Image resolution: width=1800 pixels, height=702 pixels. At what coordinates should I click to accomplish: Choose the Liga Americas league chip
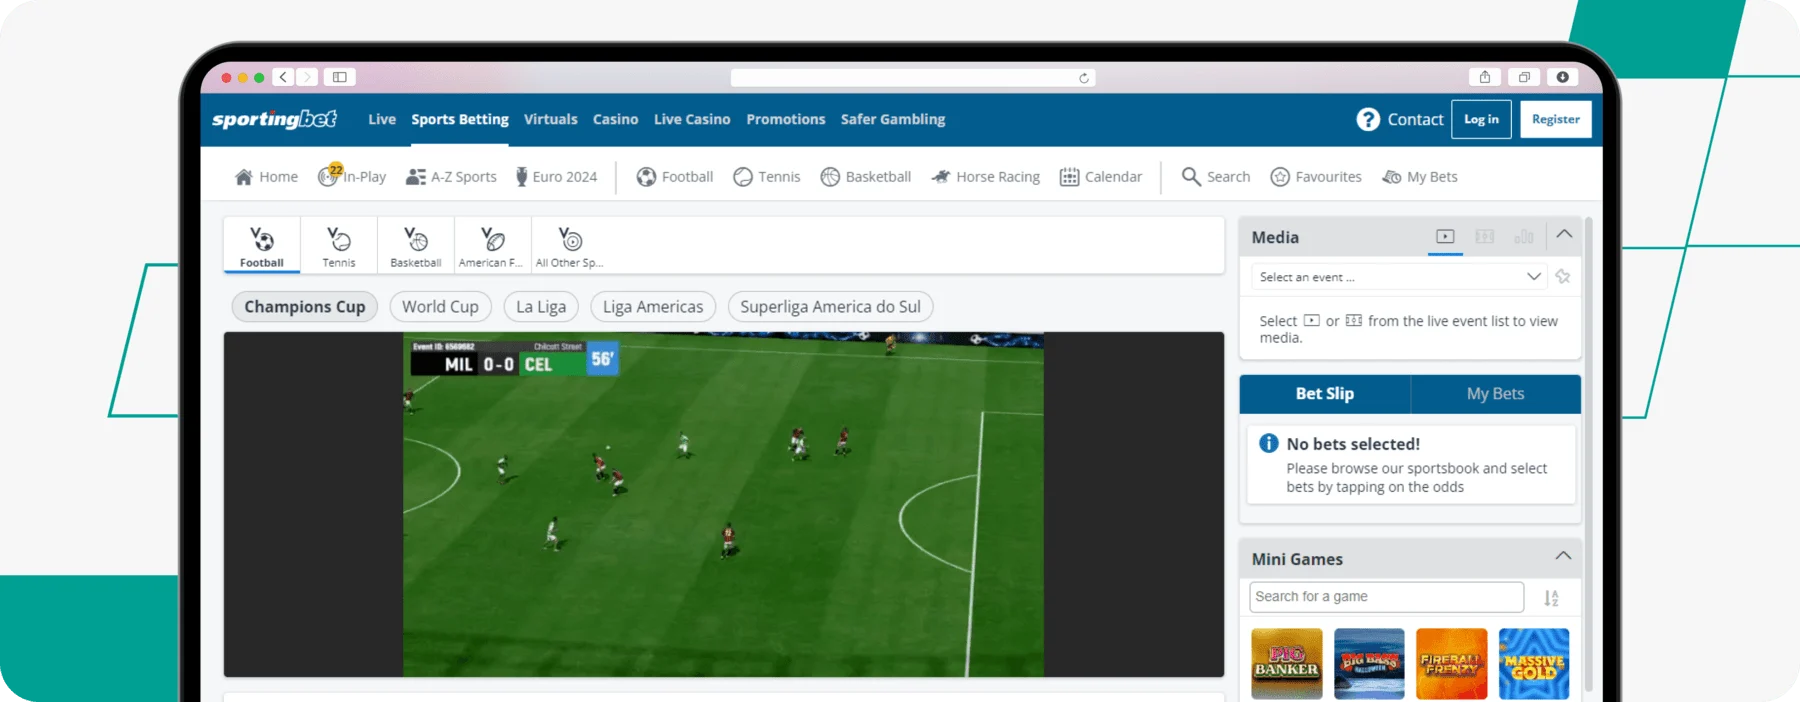click(x=653, y=307)
